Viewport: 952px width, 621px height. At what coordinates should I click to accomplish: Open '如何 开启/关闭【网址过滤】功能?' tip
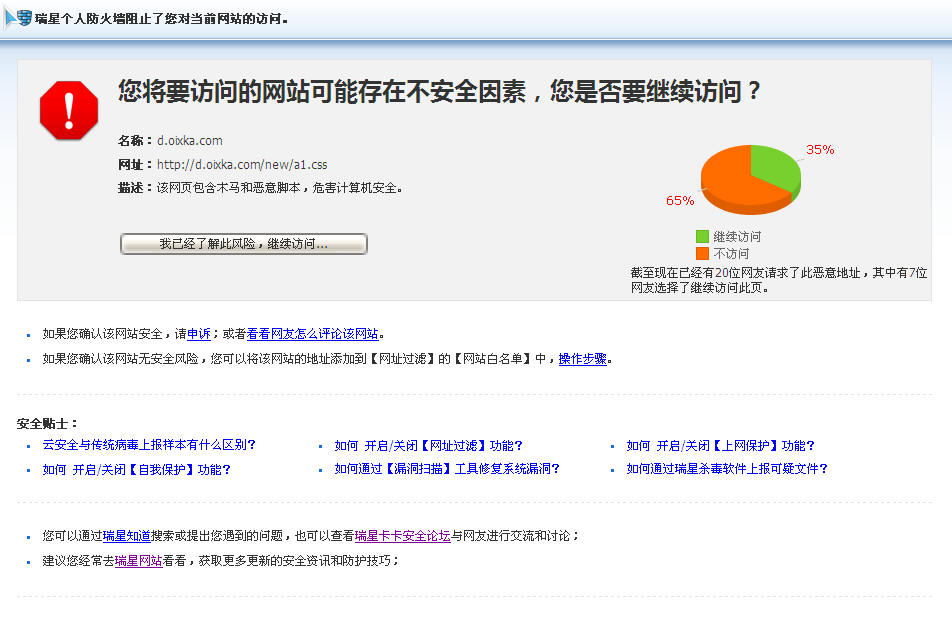429,446
